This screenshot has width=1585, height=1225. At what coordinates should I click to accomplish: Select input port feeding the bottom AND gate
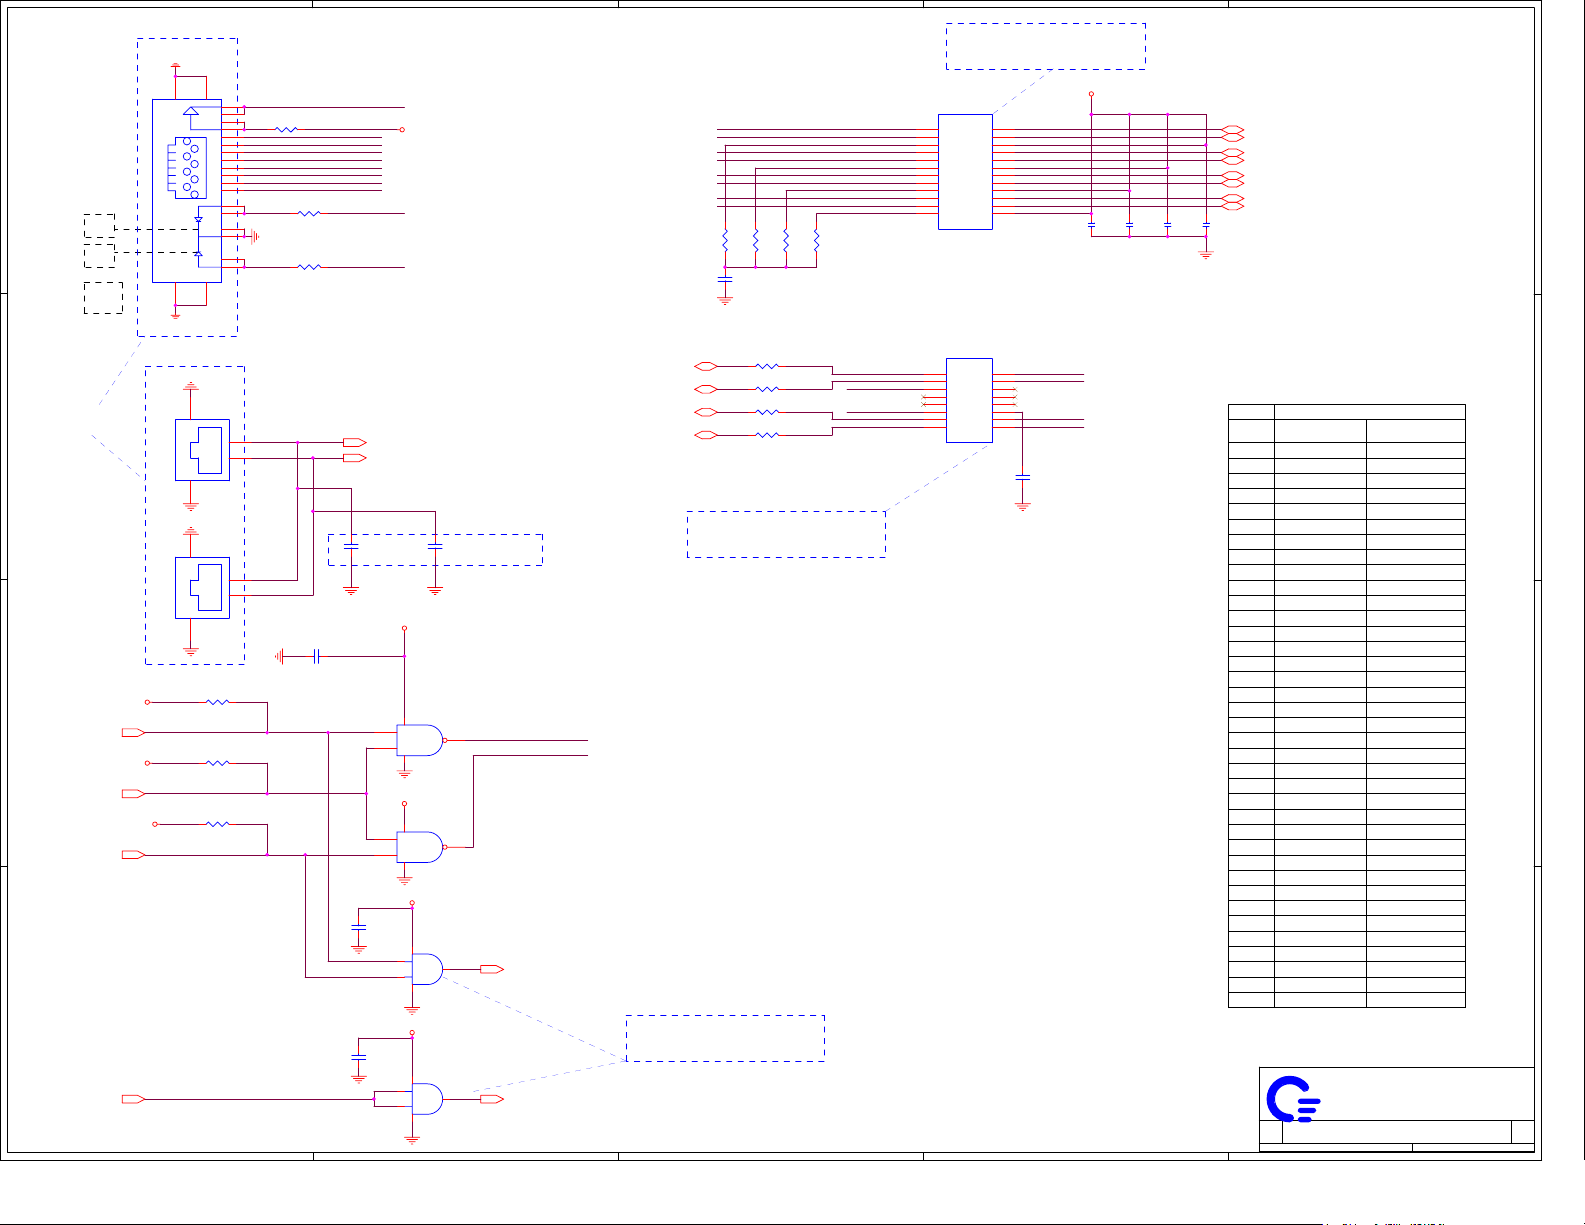click(x=134, y=1099)
